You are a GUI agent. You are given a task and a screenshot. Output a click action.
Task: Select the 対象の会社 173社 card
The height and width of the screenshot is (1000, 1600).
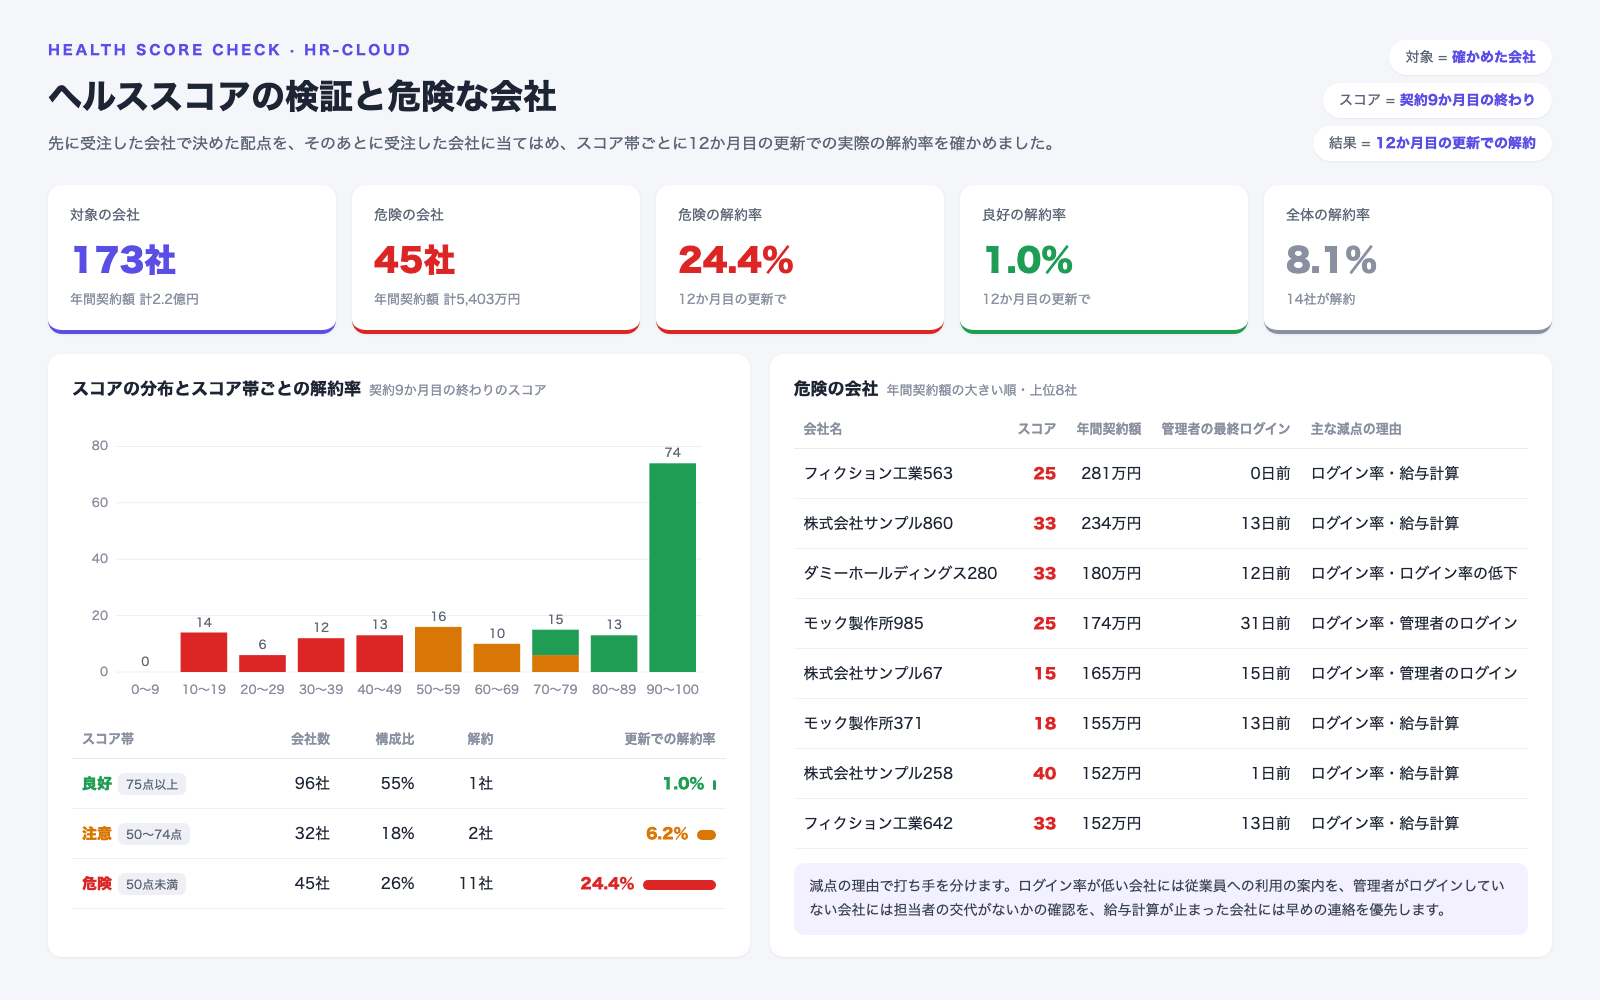(192, 259)
